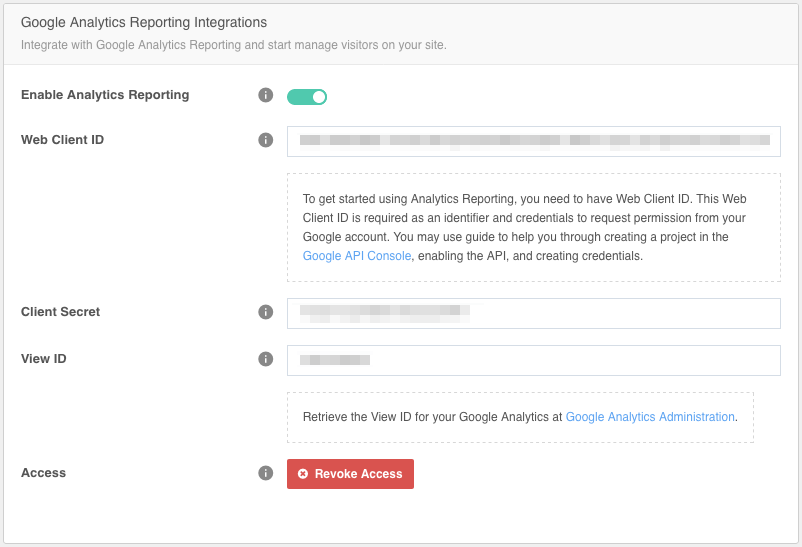
Task: Click info icon next to Web Client ID
Action: click(x=265, y=140)
